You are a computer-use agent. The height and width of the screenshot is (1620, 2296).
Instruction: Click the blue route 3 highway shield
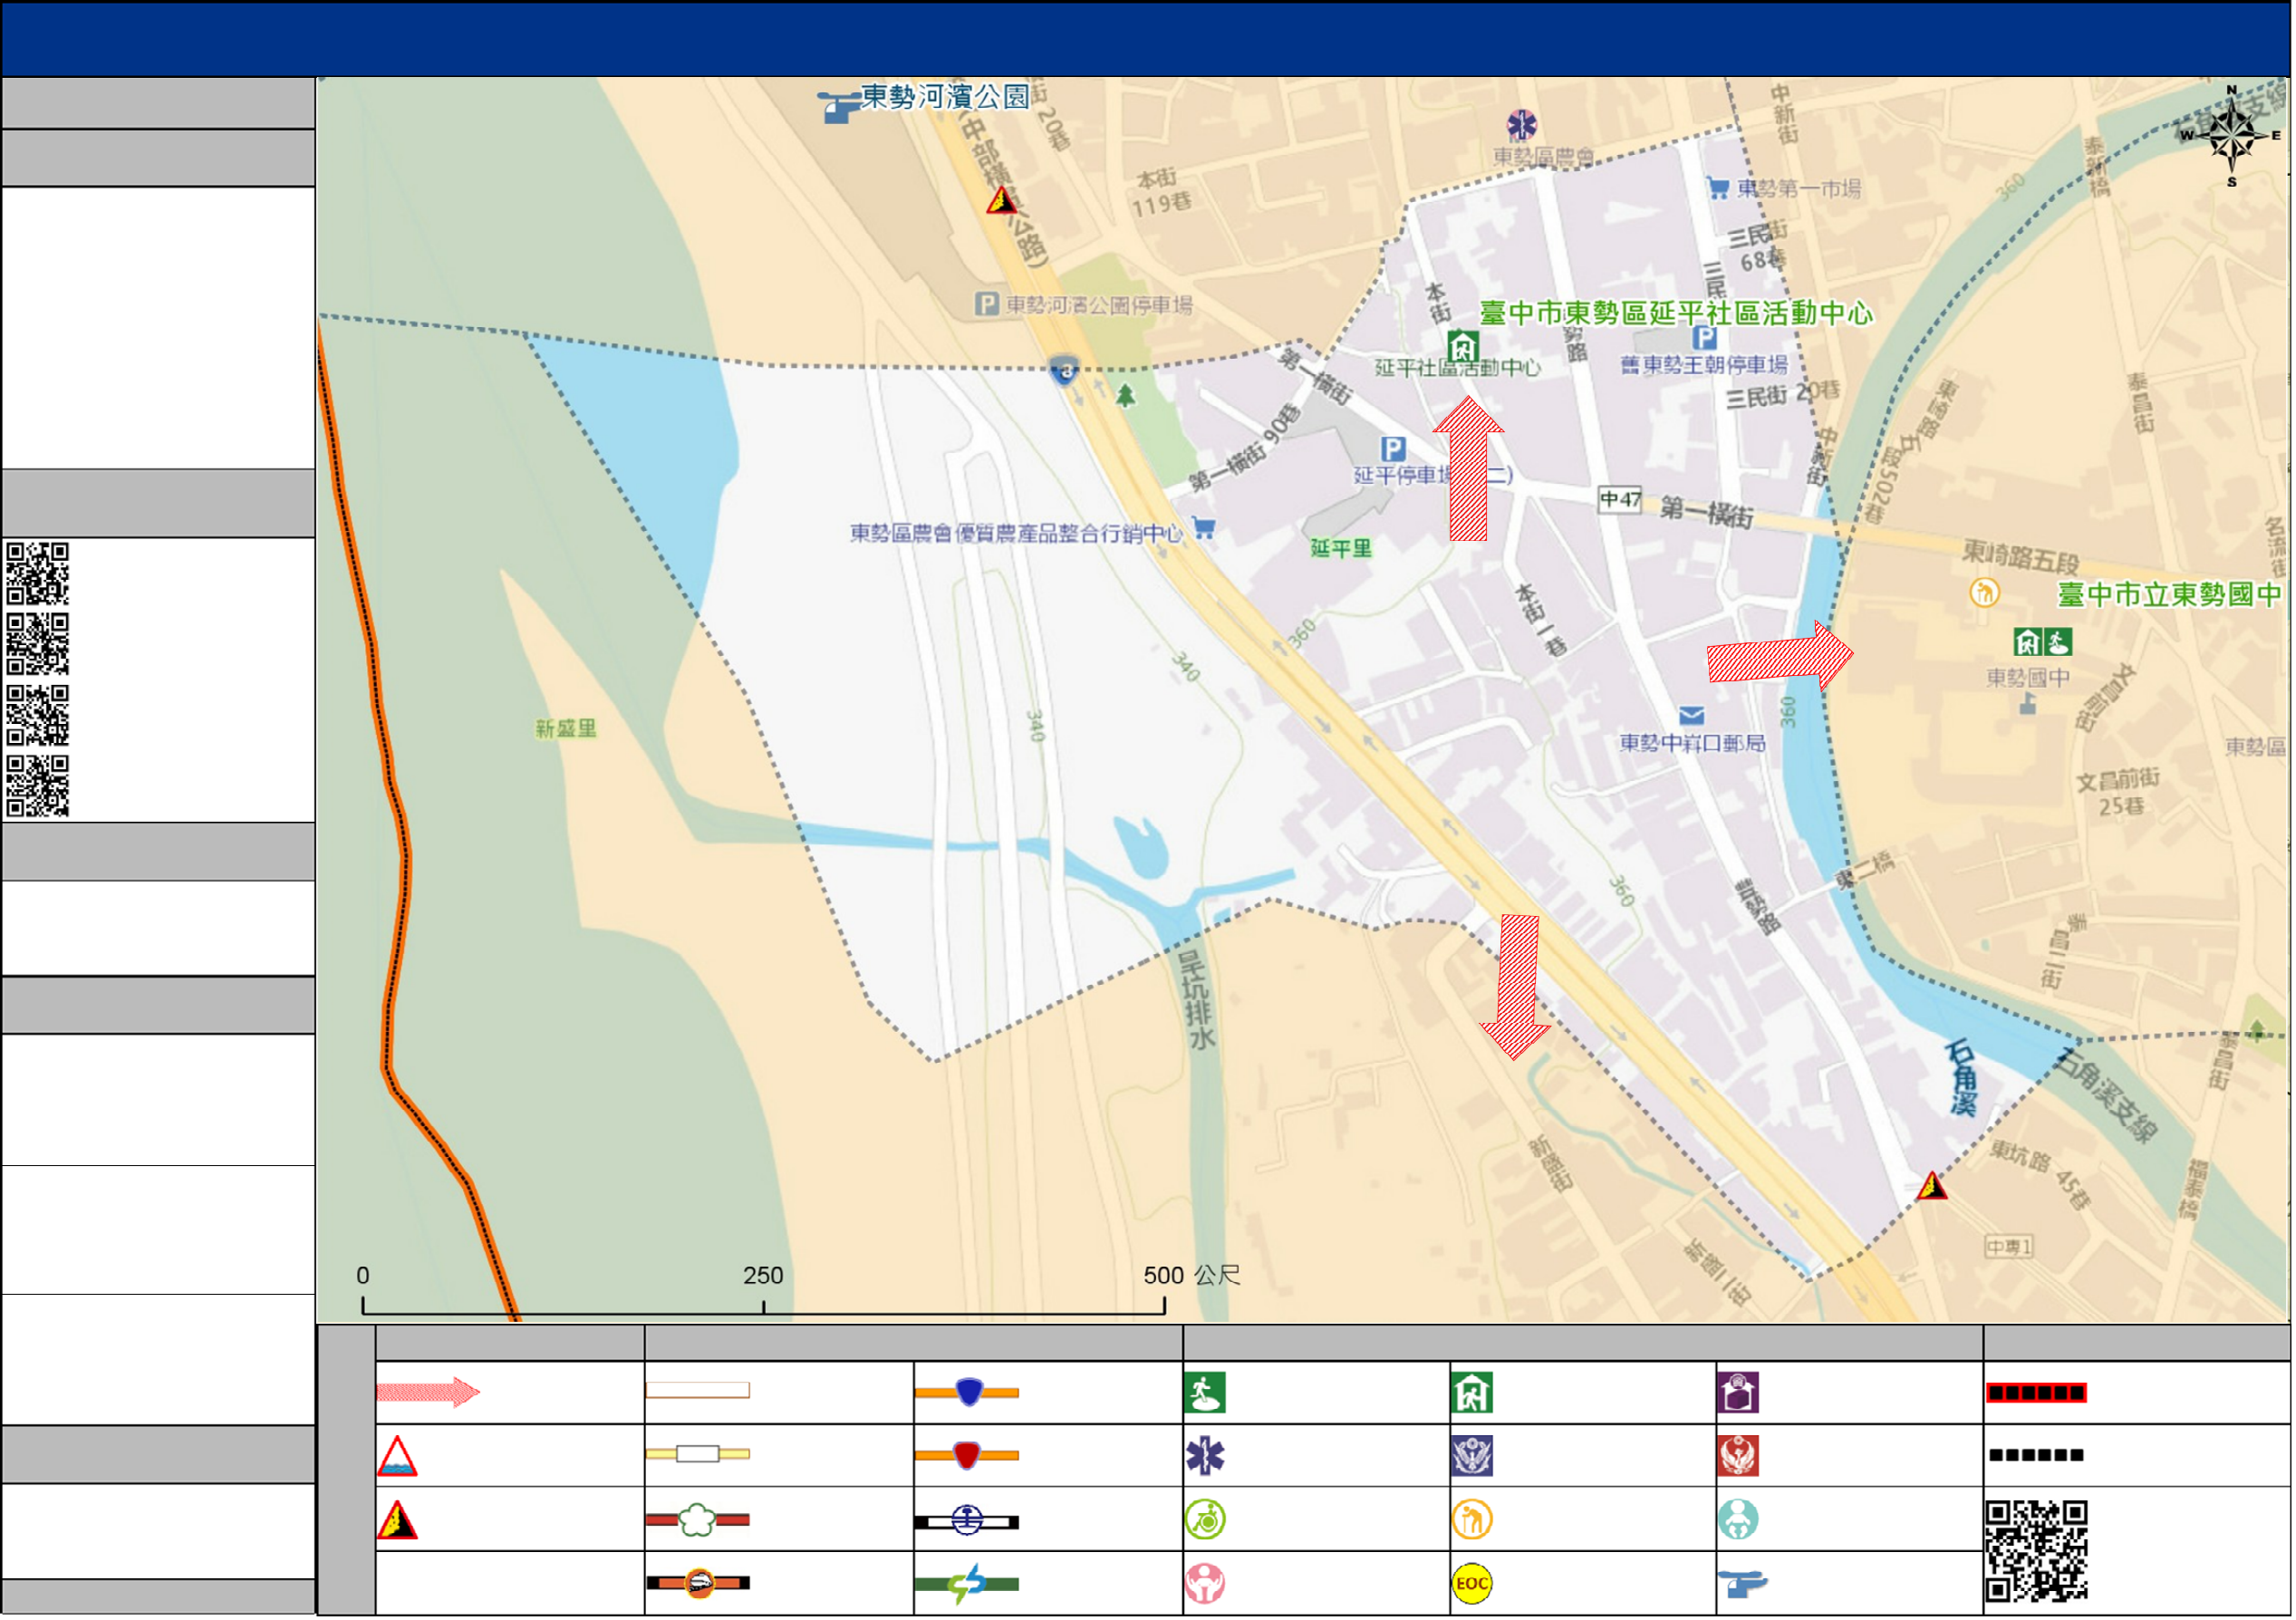click(x=1066, y=371)
